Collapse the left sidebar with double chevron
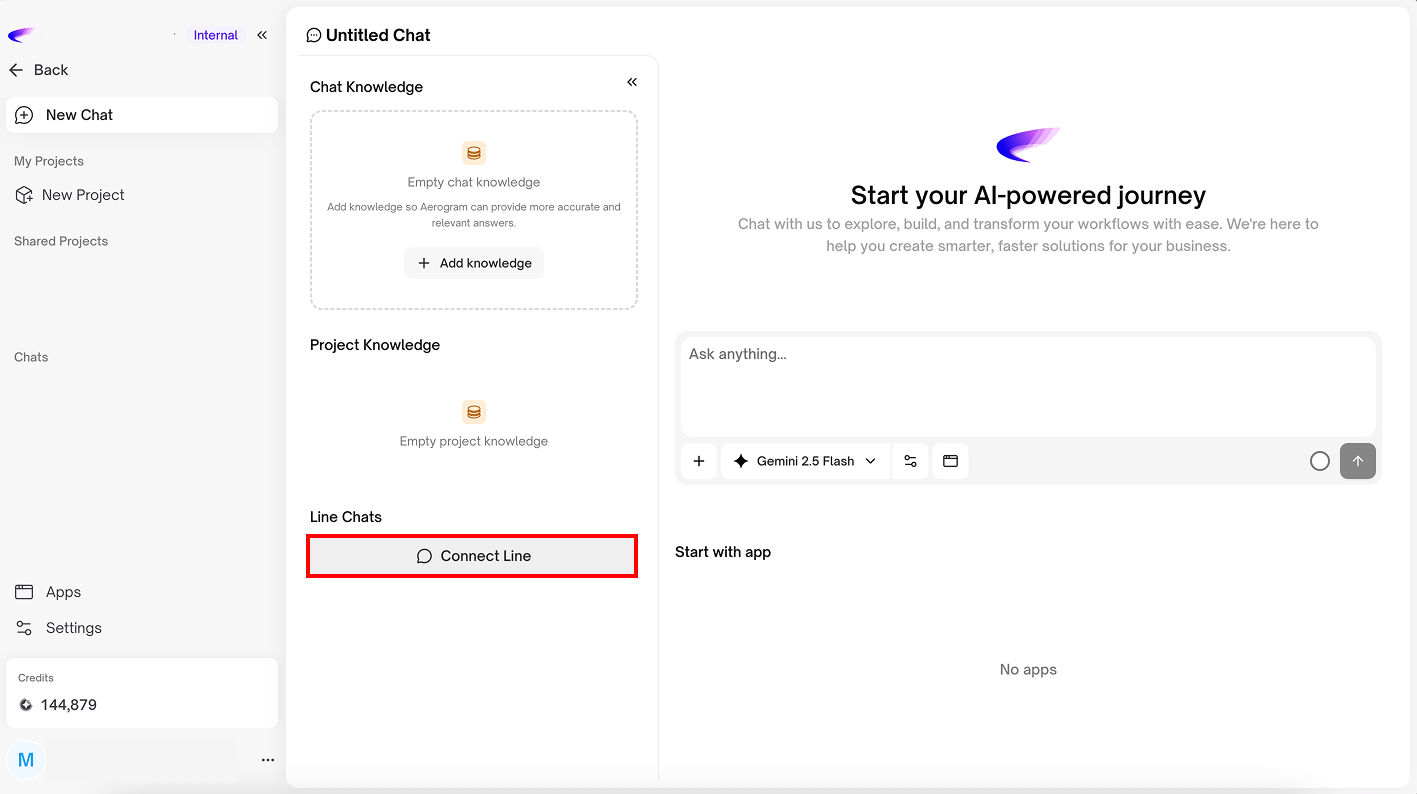Image resolution: width=1417 pixels, height=794 pixels. tap(262, 35)
